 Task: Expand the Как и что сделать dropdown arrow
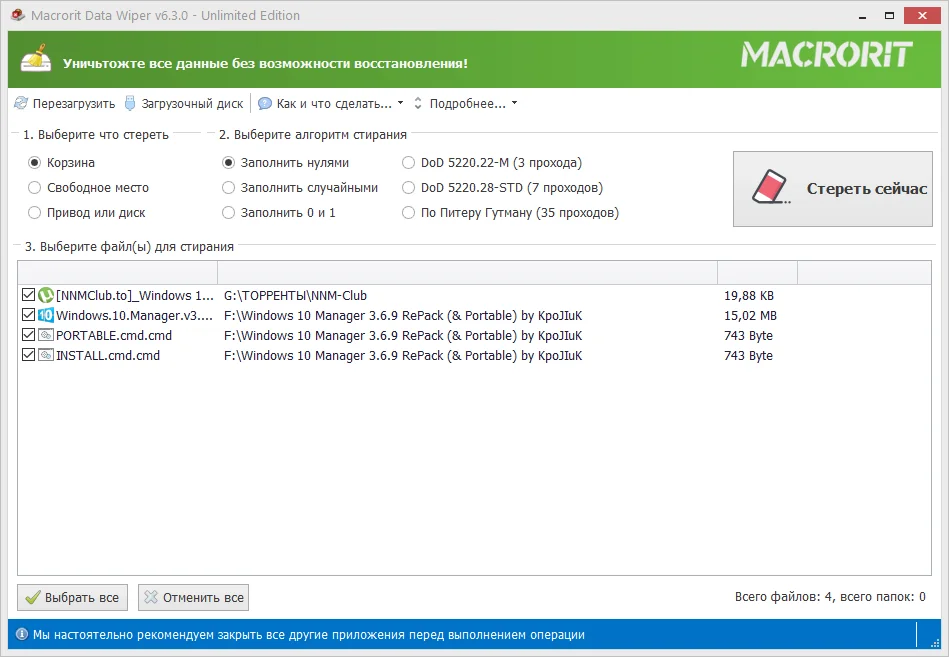(x=400, y=103)
